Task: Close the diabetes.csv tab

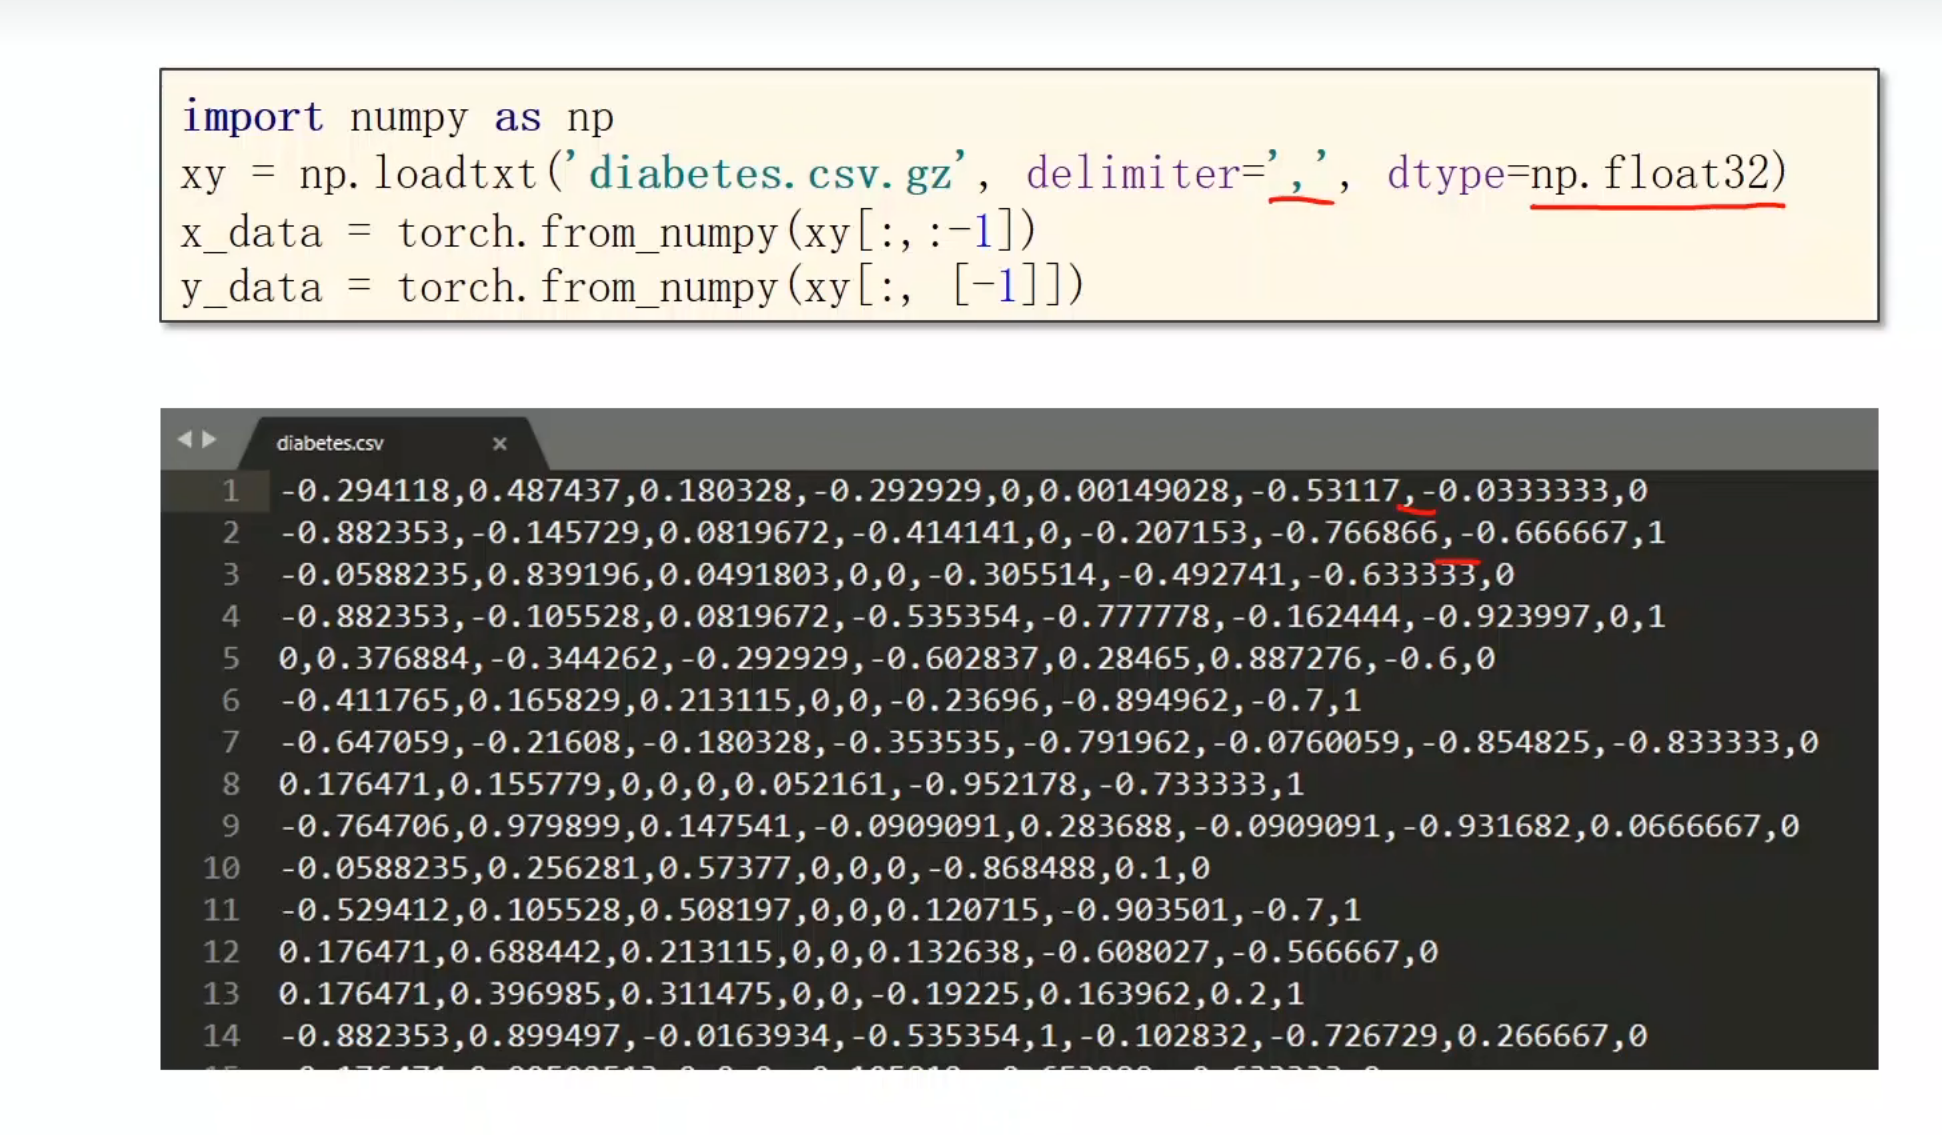Action: click(499, 443)
